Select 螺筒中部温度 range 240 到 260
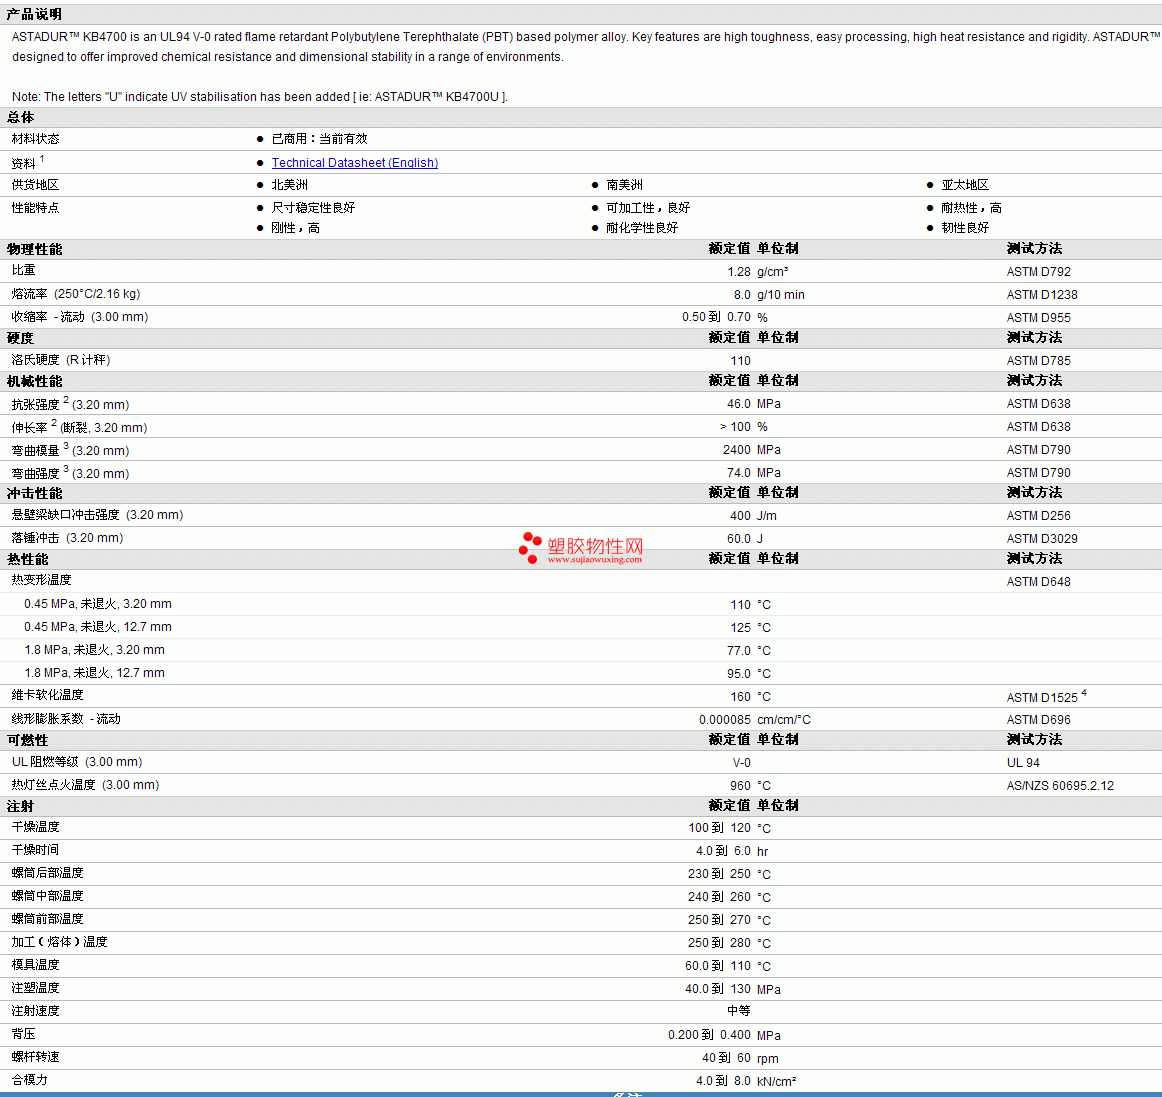The width and height of the screenshot is (1162, 1097). (x=719, y=897)
